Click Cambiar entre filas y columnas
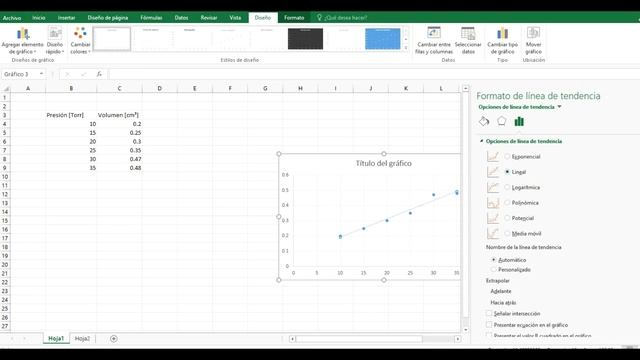The height and width of the screenshot is (360, 640). point(434,40)
